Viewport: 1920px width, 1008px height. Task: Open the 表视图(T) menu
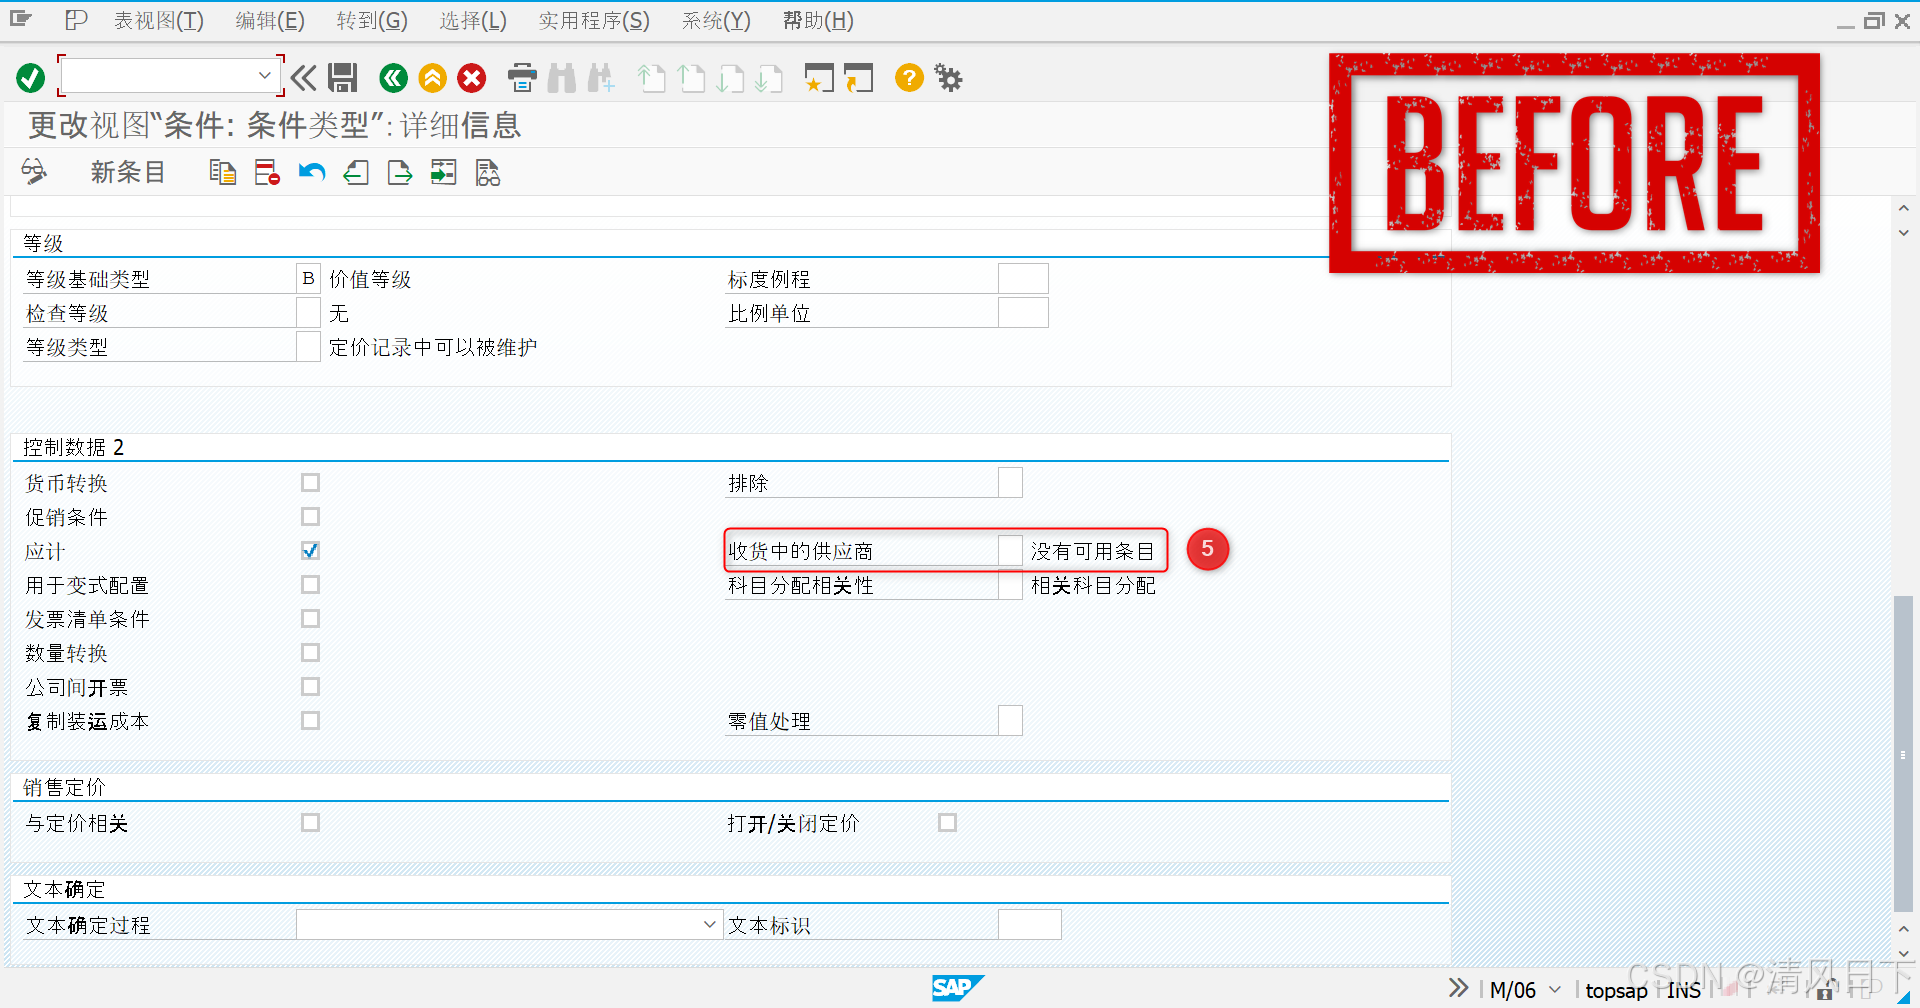pos(158,20)
